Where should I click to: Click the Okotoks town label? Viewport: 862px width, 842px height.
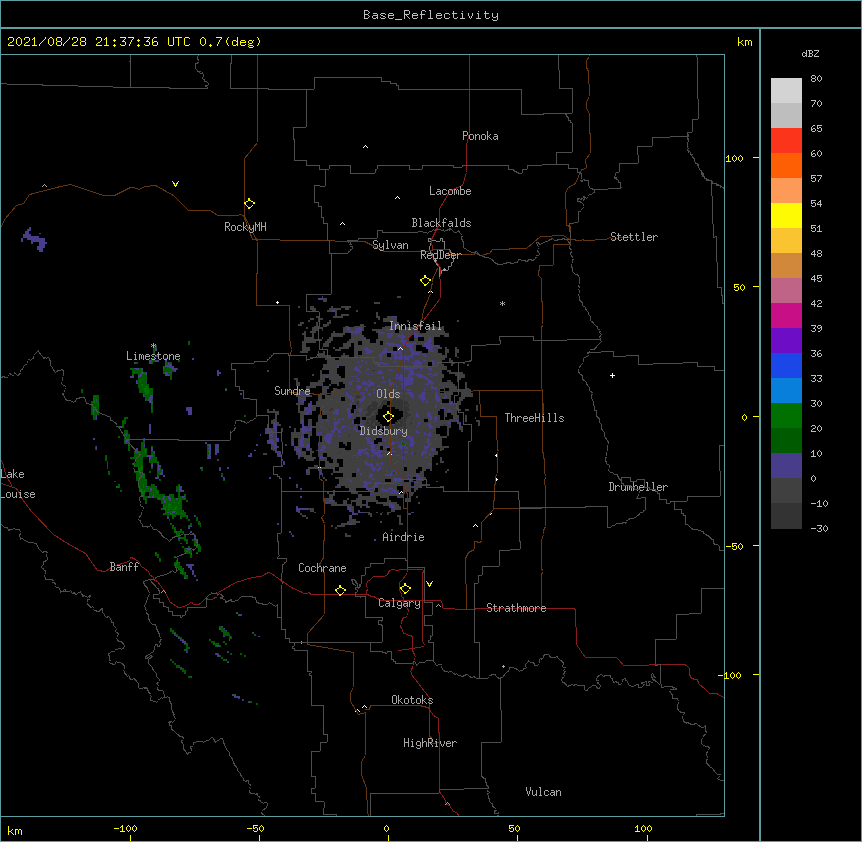412,700
